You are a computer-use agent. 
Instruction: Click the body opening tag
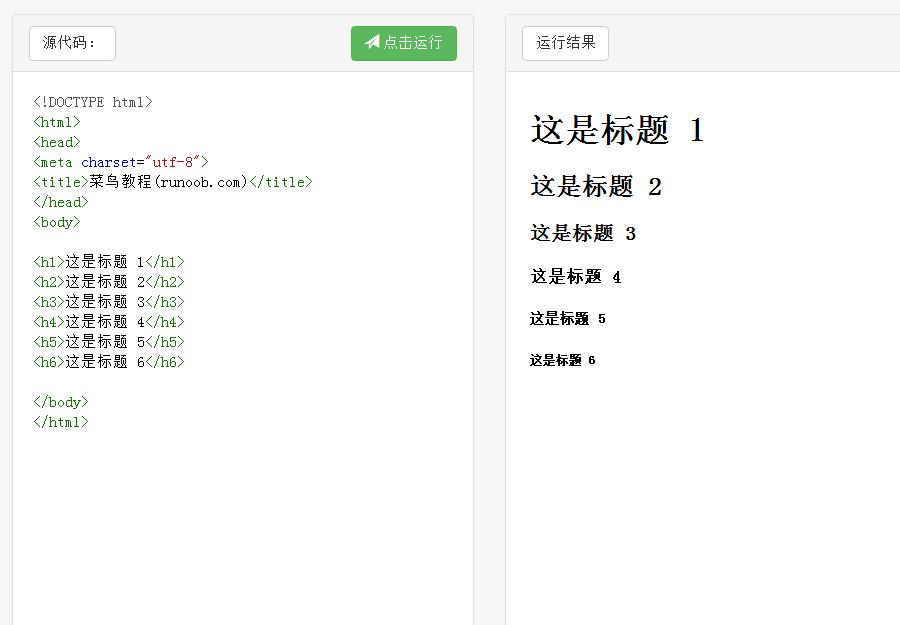coord(56,221)
